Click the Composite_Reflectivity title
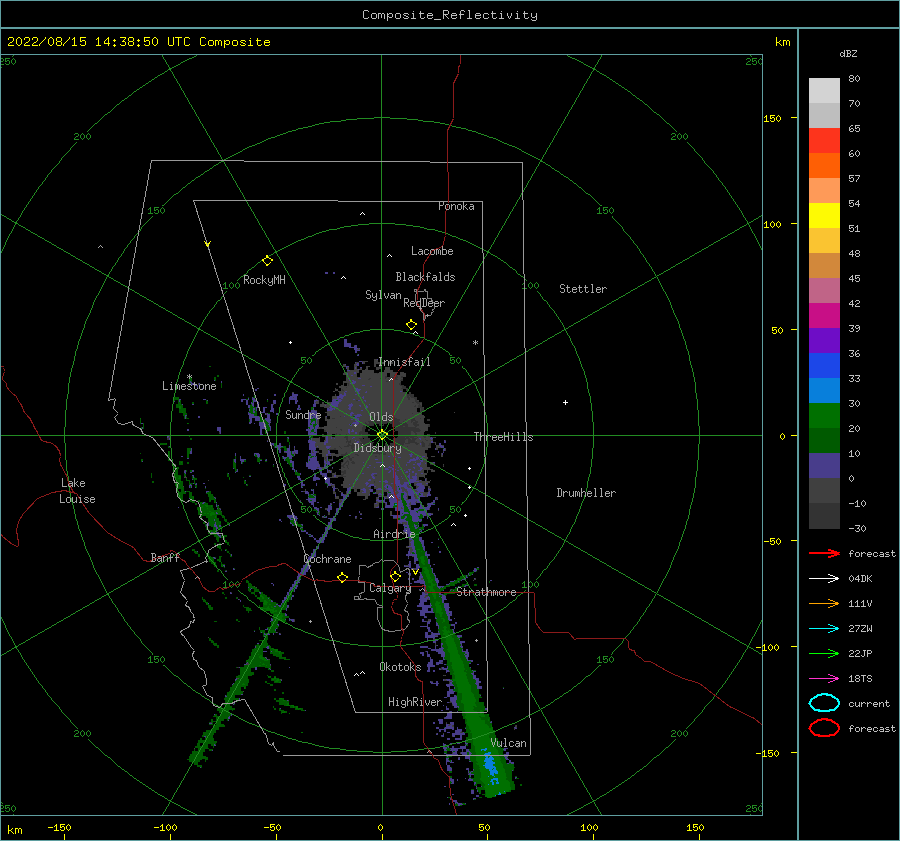The image size is (900, 841). pos(450,15)
